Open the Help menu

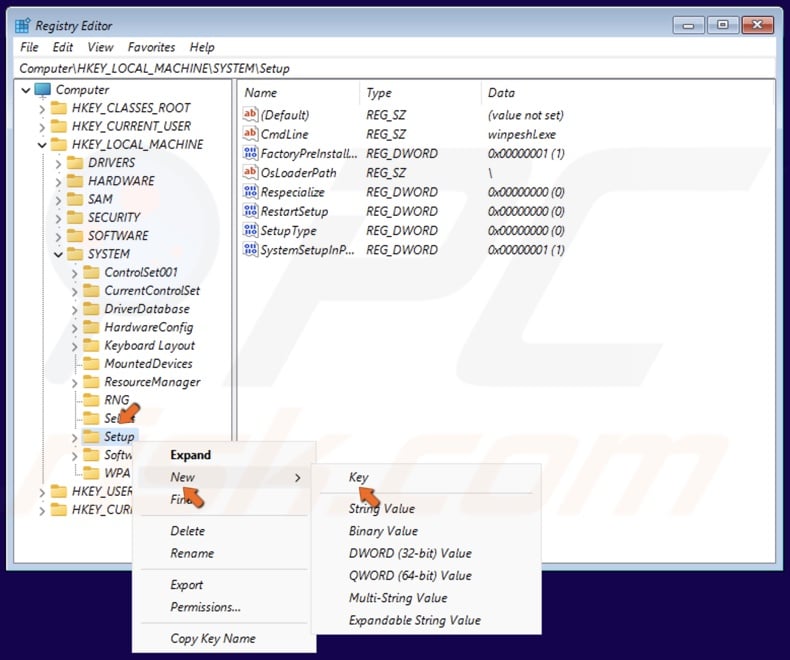coord(202,47)
